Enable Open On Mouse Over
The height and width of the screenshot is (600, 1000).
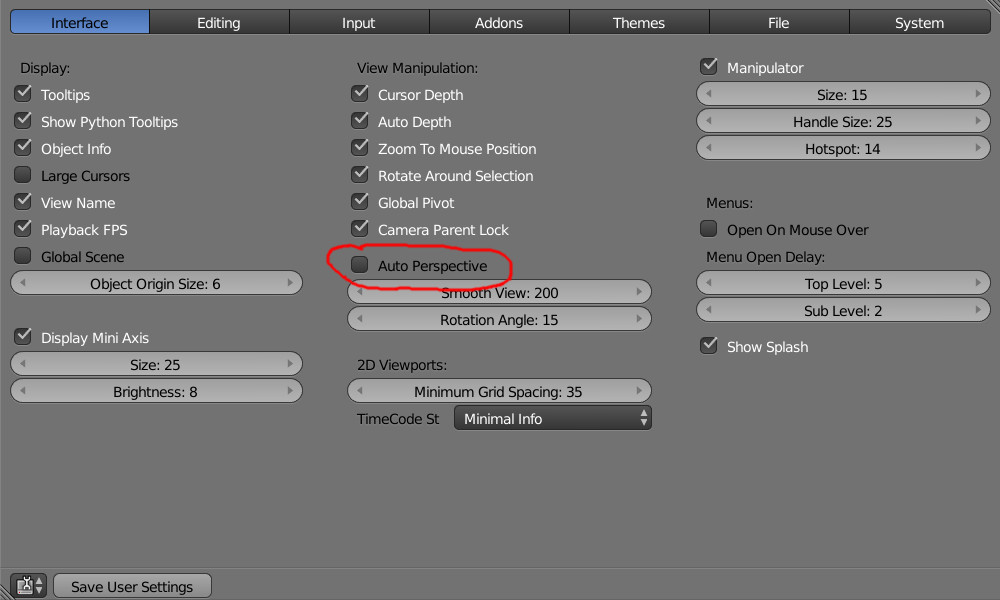point(709,229)
